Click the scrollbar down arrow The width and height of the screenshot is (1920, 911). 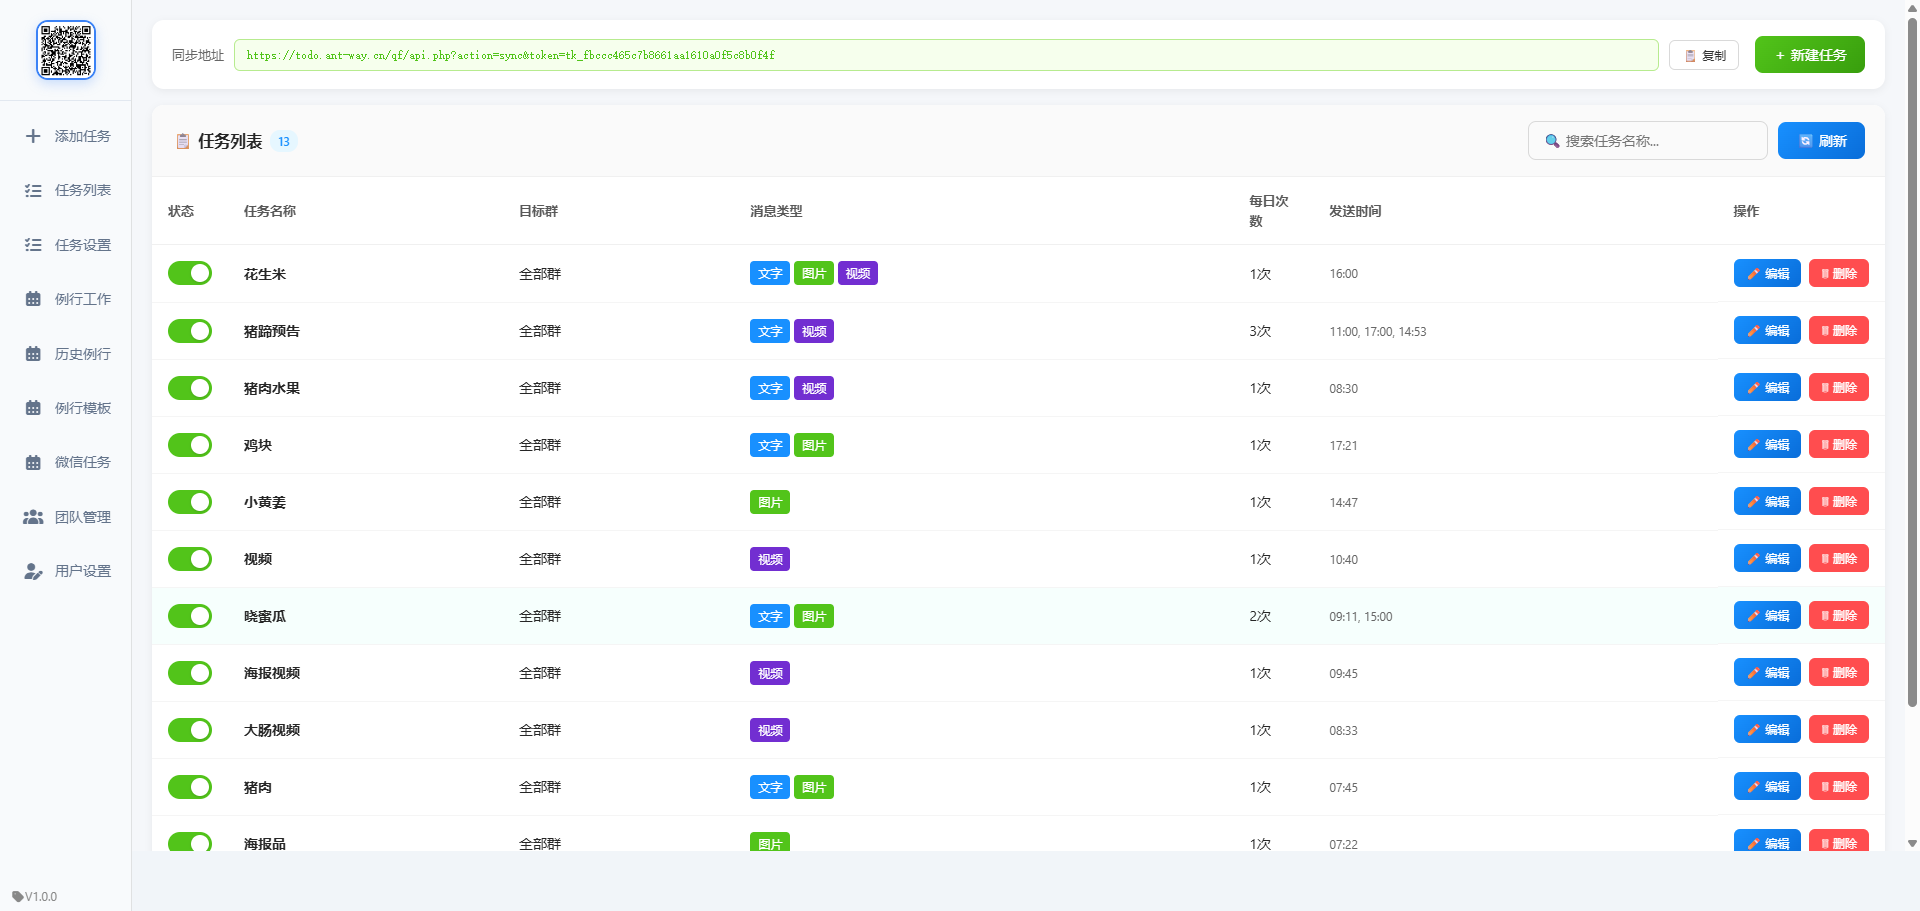click(x=1912, y=843)
